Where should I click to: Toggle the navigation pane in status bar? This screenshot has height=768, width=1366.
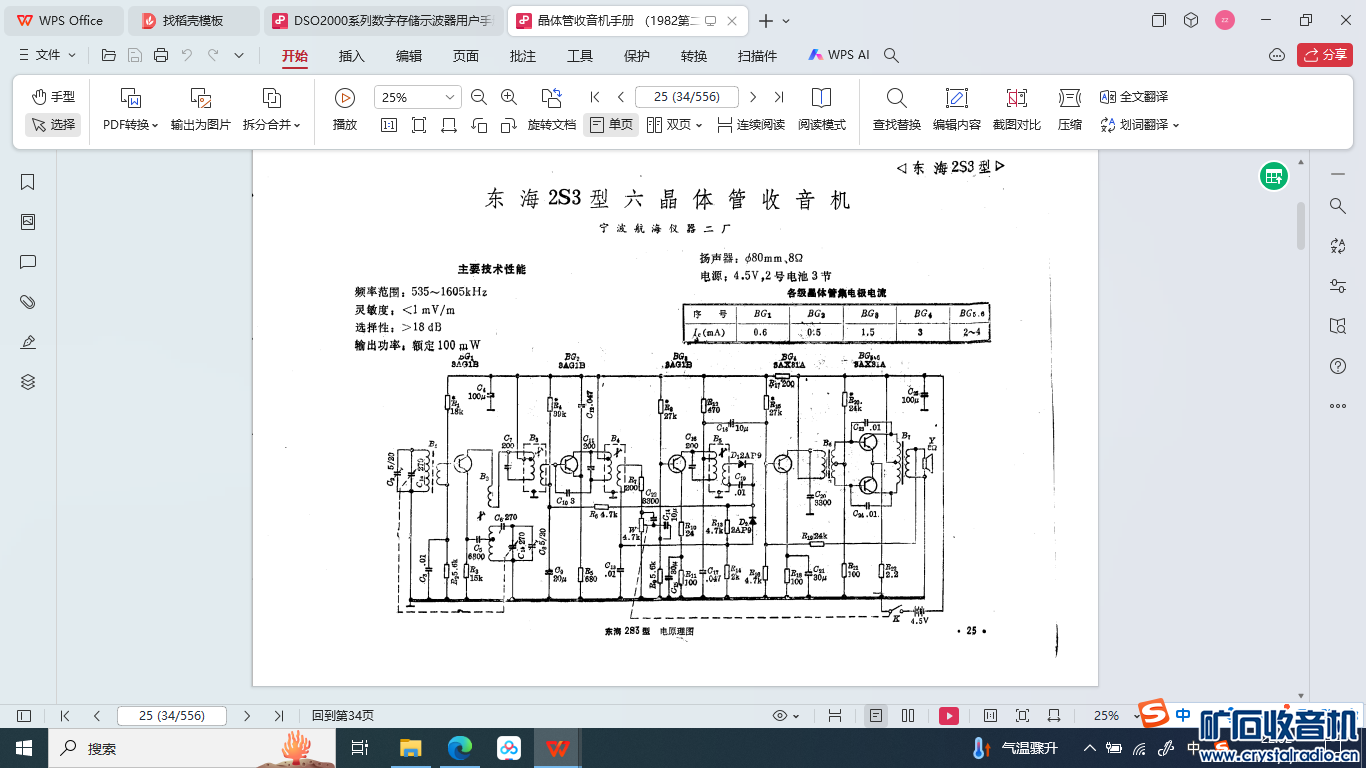(24, 716)
